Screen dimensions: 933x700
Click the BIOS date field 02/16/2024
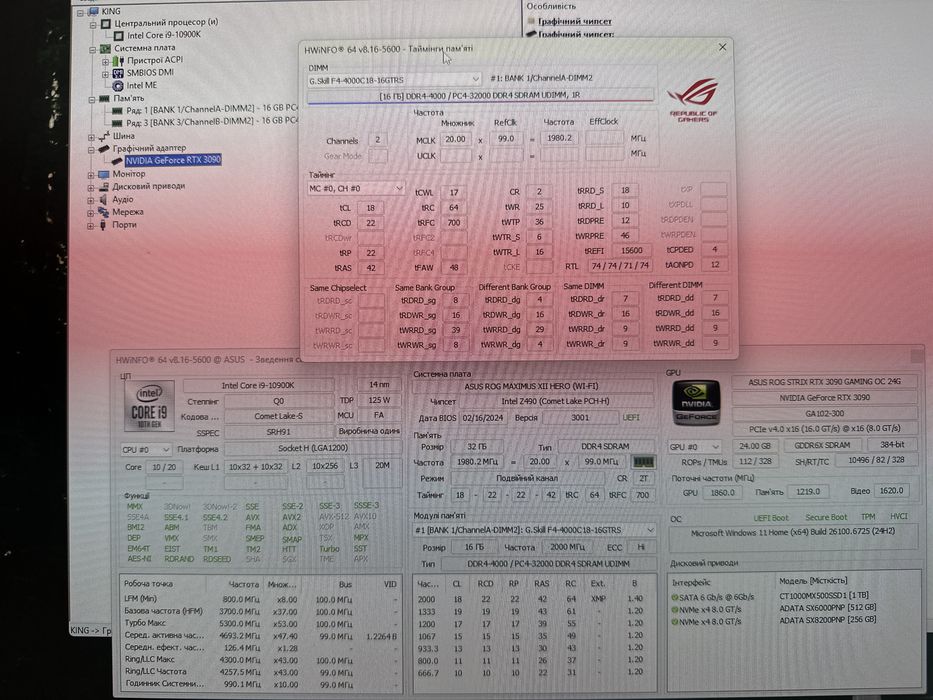482,418
